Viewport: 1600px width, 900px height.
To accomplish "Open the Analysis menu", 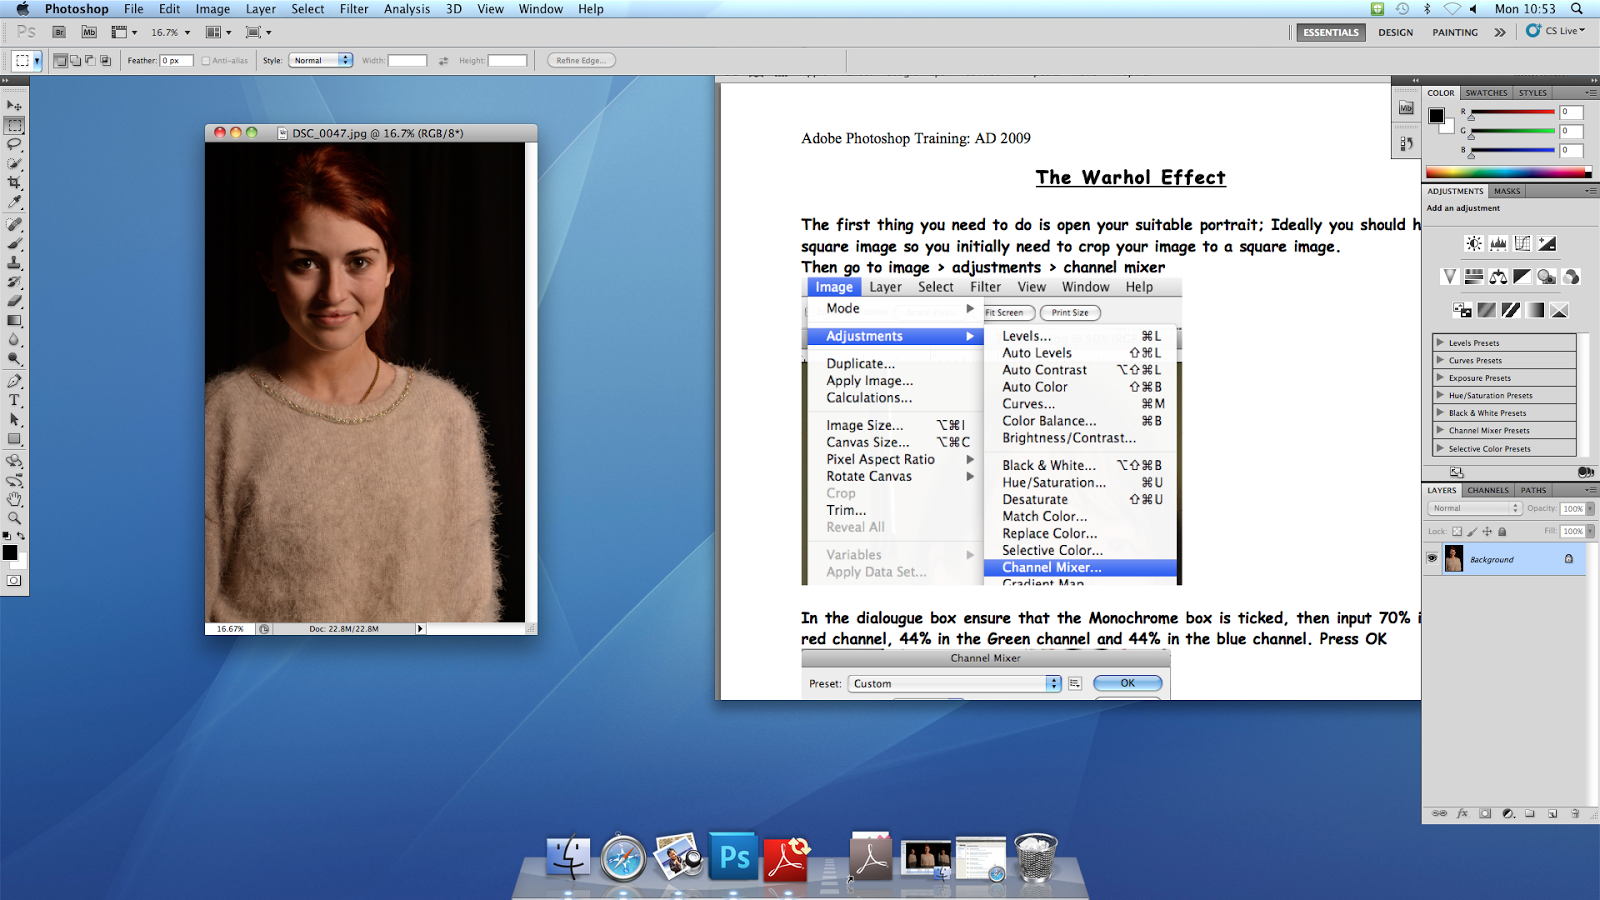I will (x=407, y=9).
